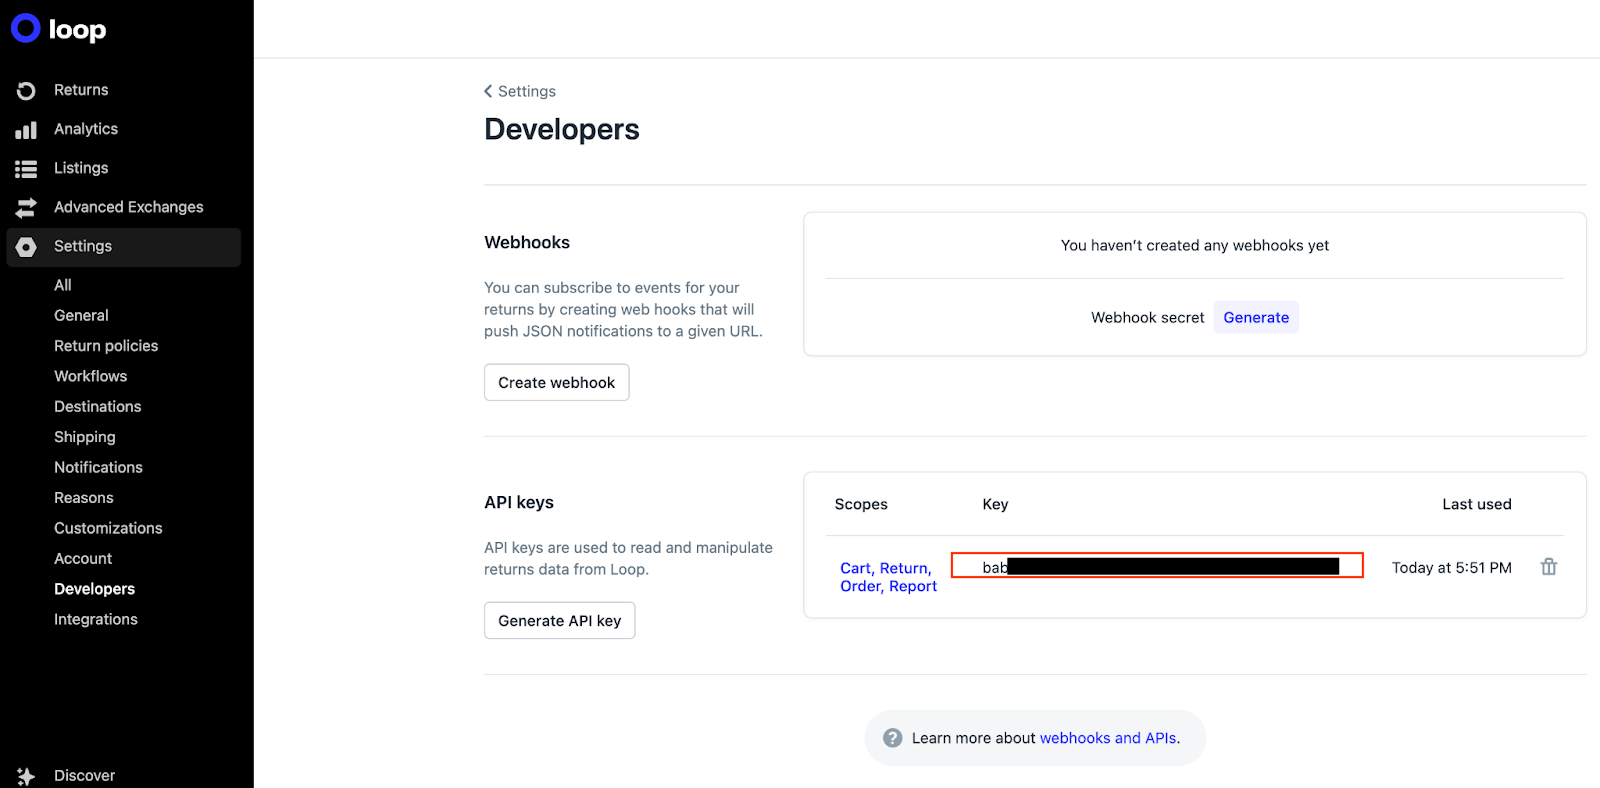Click the Create webhook button
This screenshot has width=1600, height=788.
pos(557,382)
